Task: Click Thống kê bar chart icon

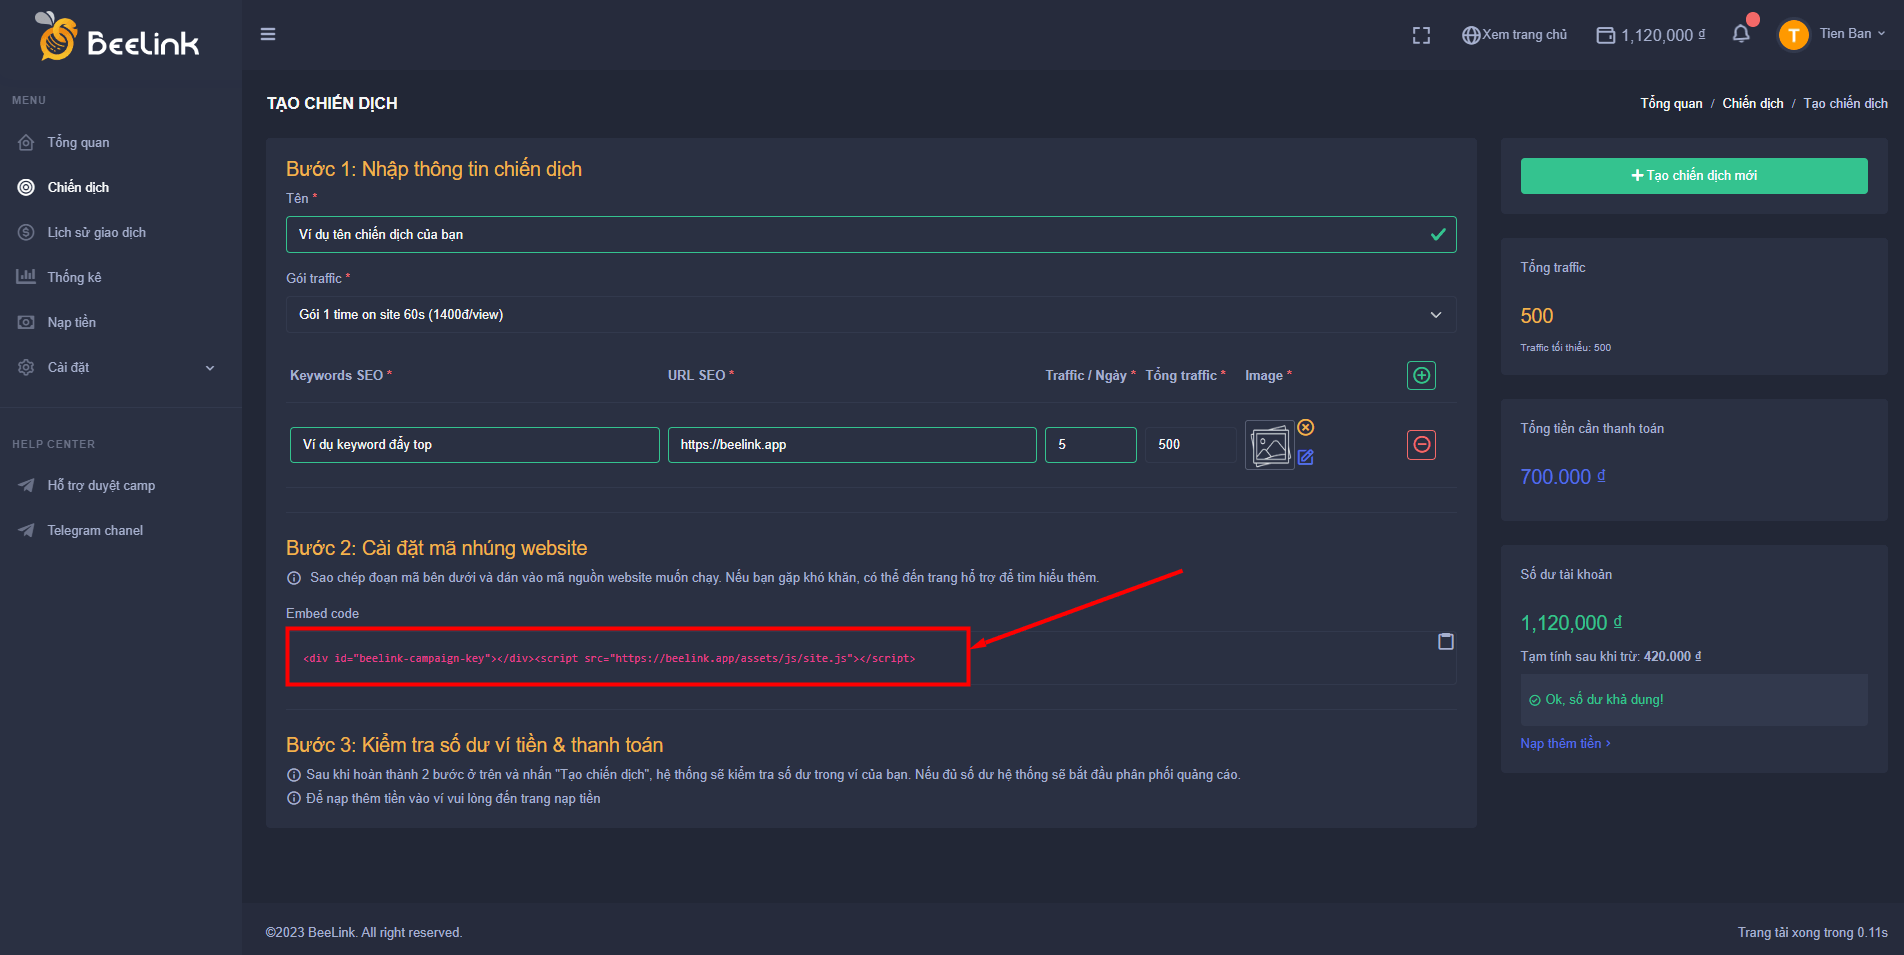Action: pyautogui.click(x=26, y=276)
